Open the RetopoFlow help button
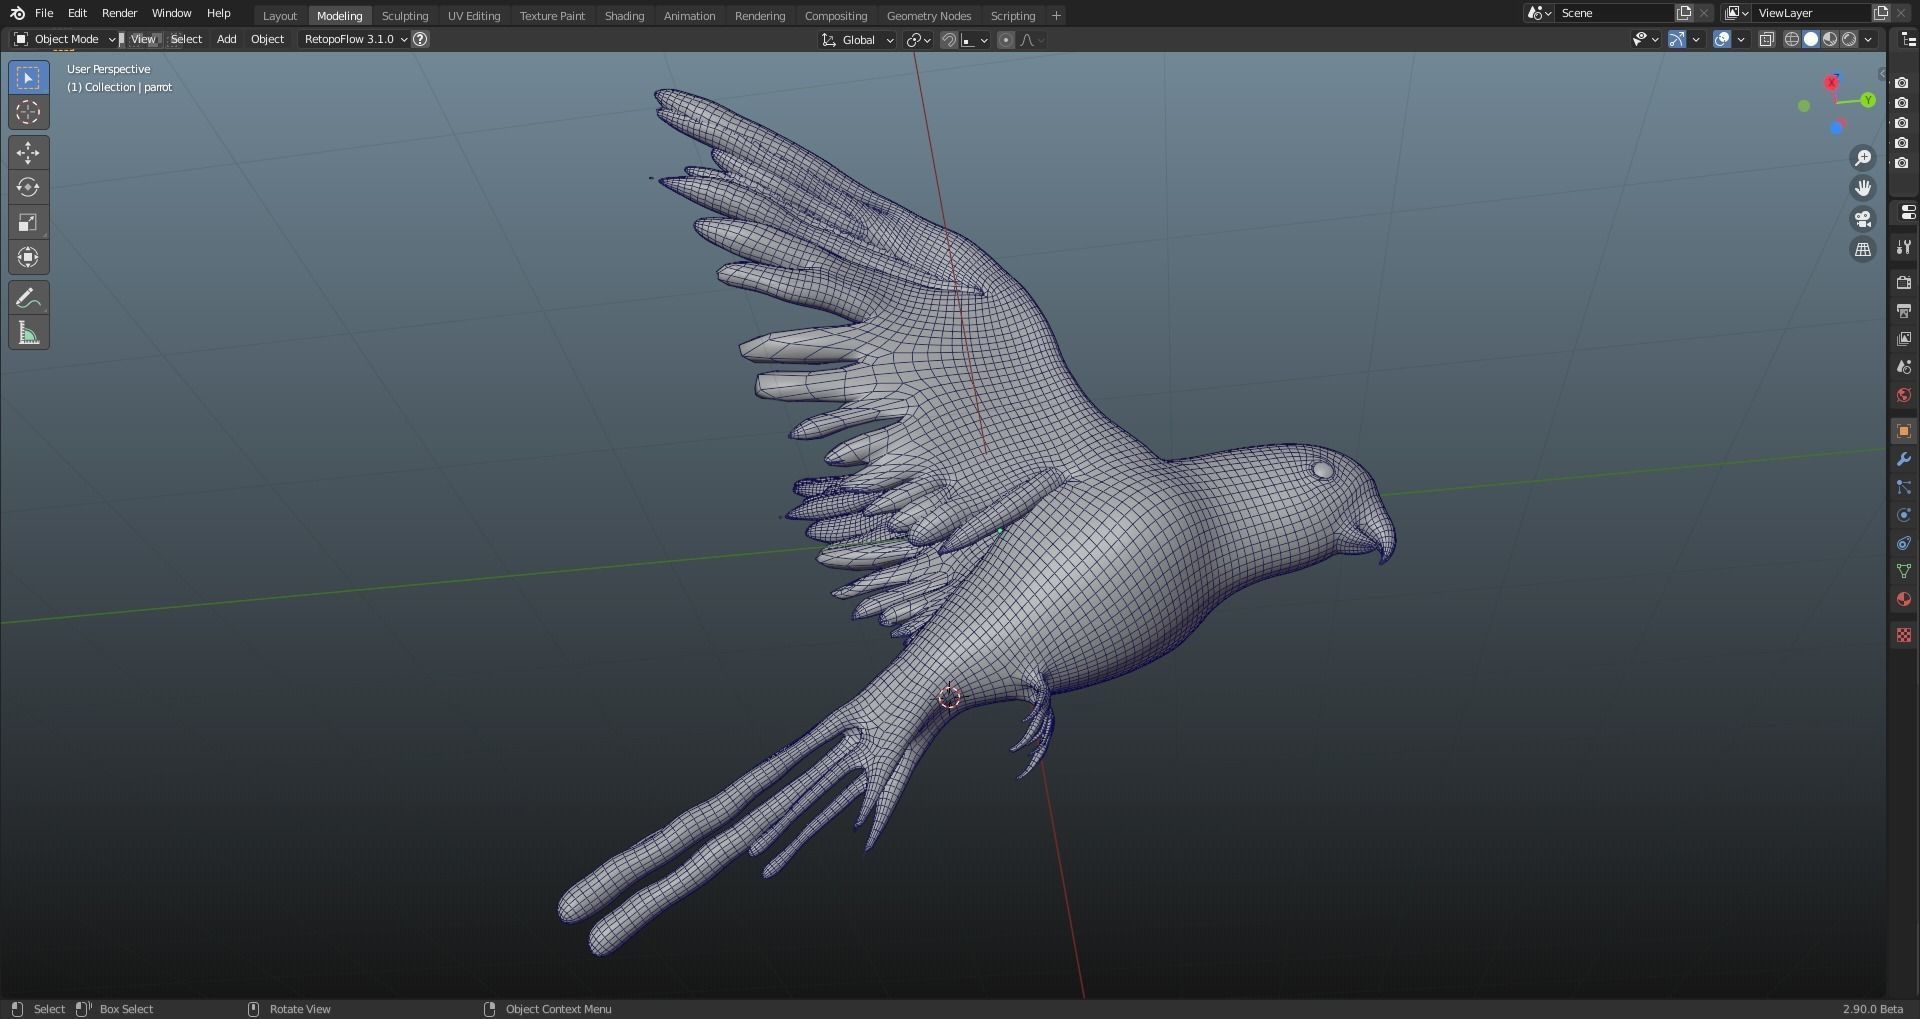 coord(420,39)
